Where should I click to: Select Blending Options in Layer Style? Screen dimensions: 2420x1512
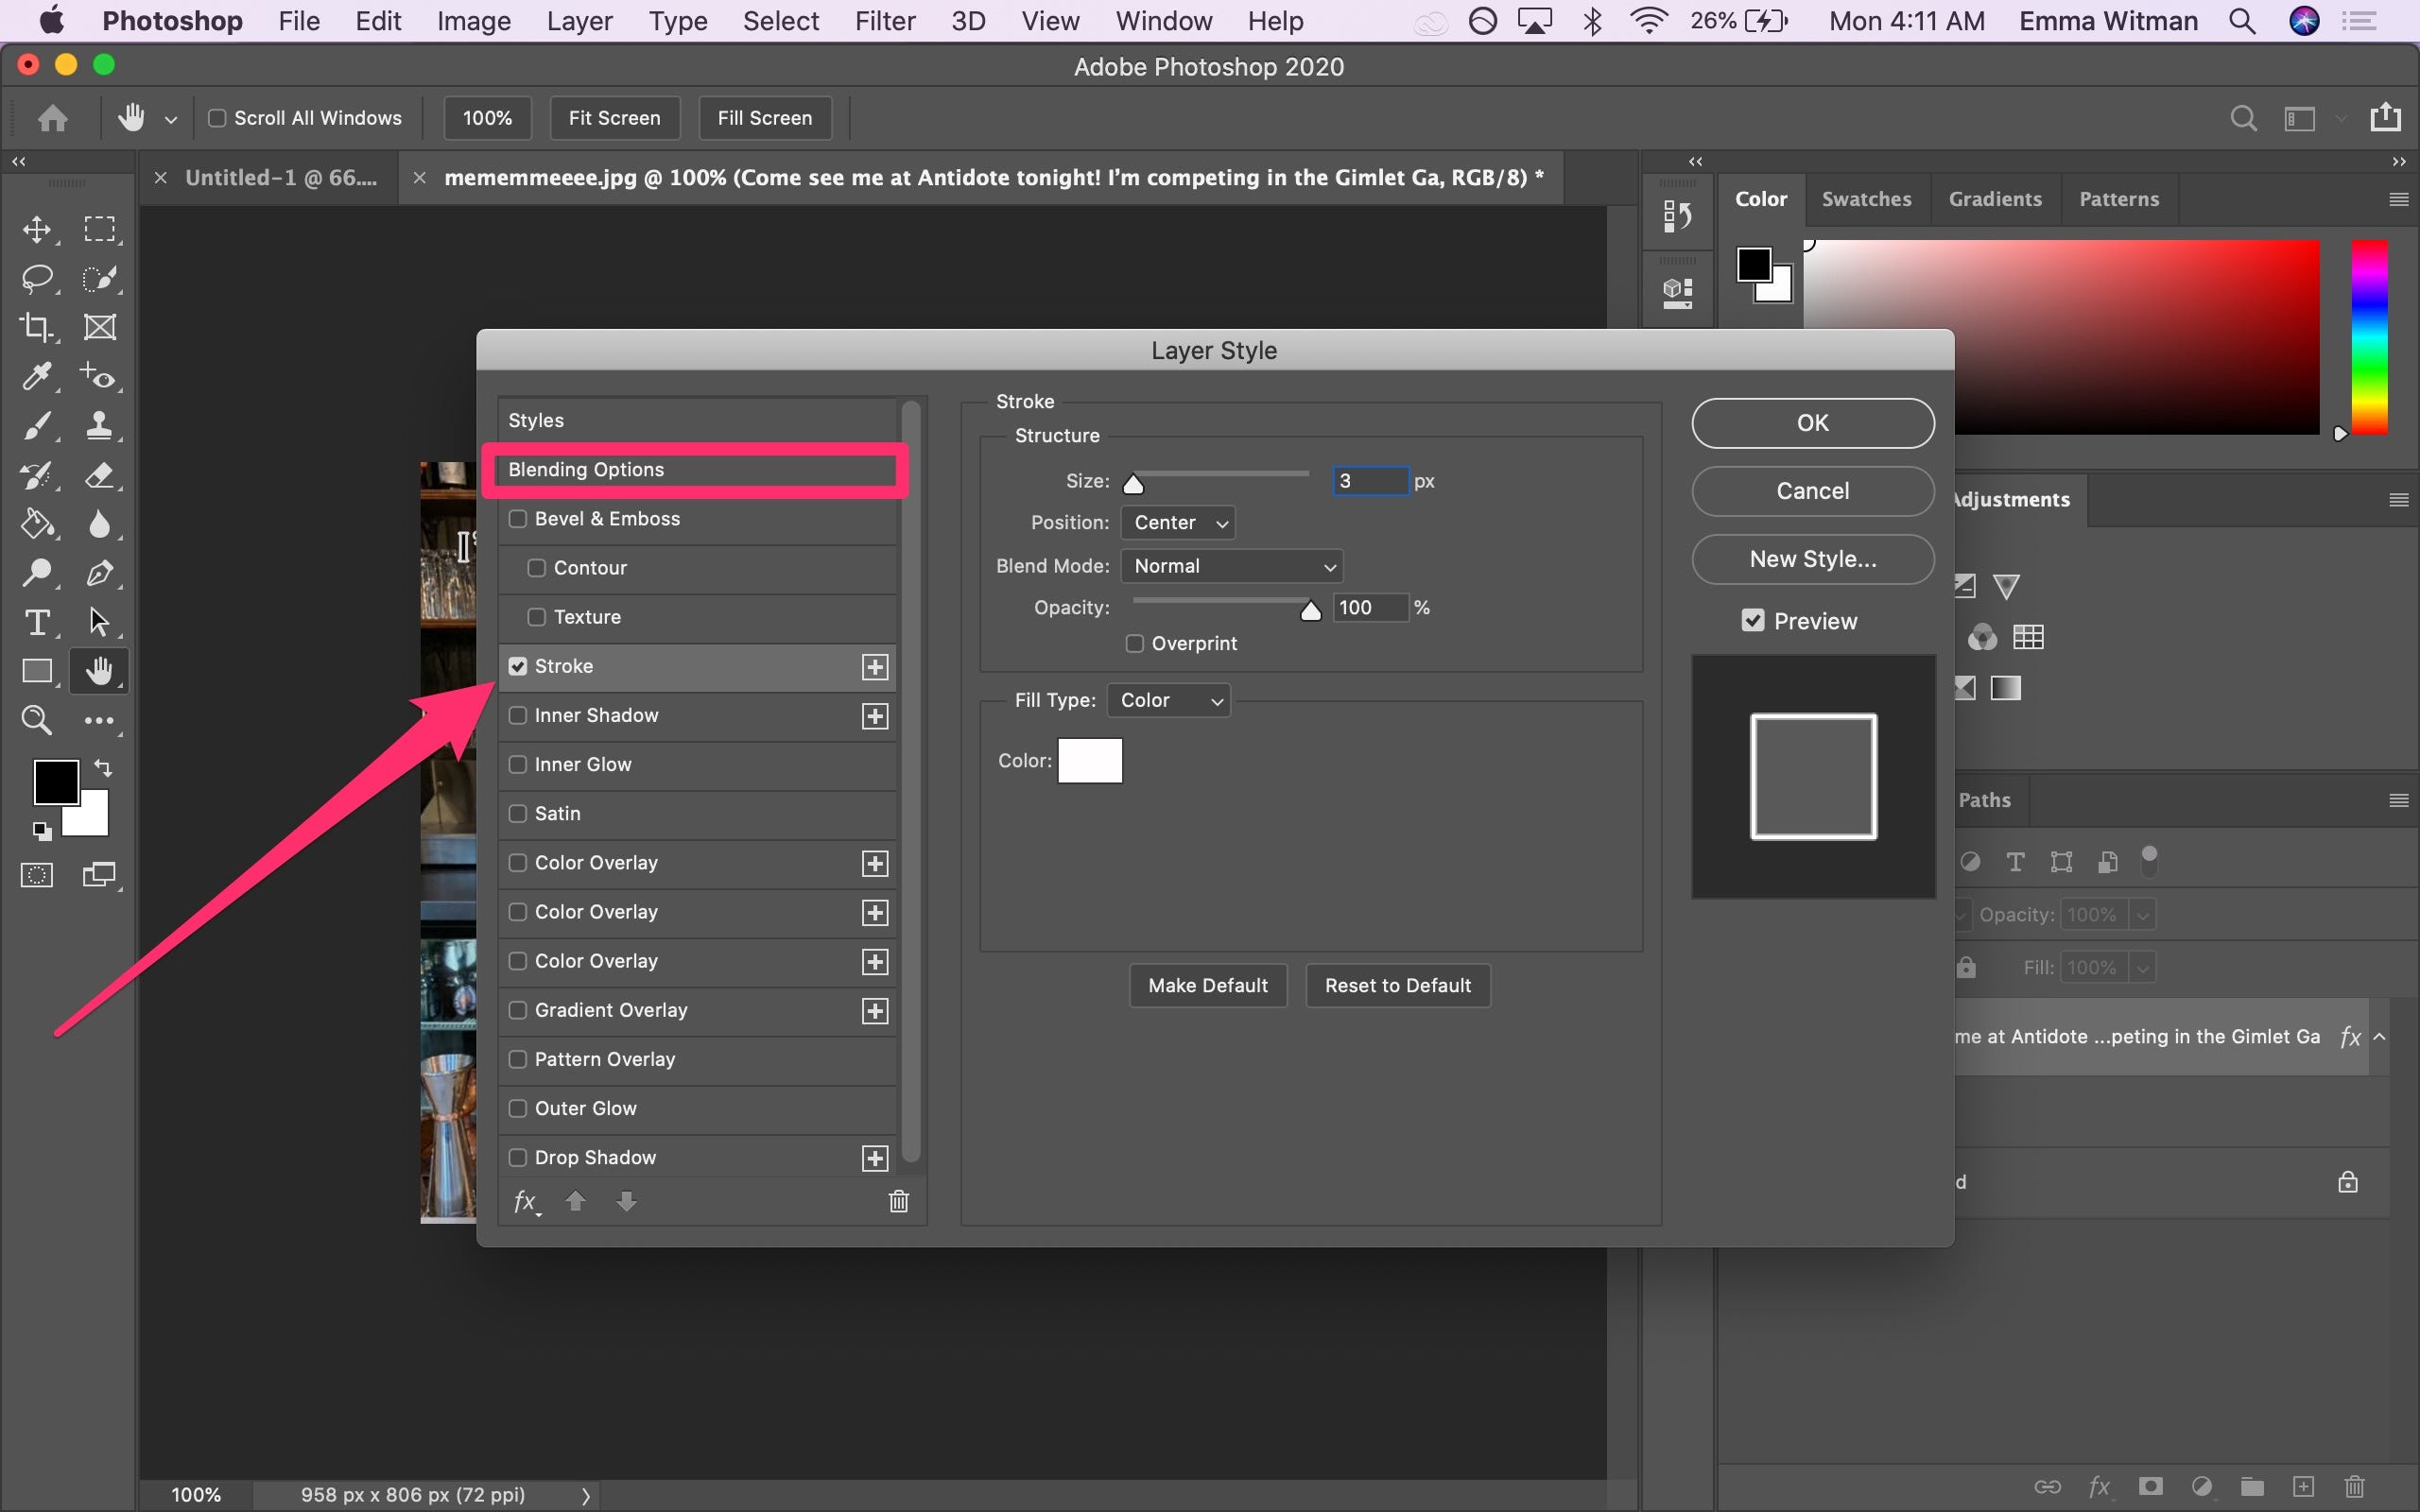[x=696, y=470]
